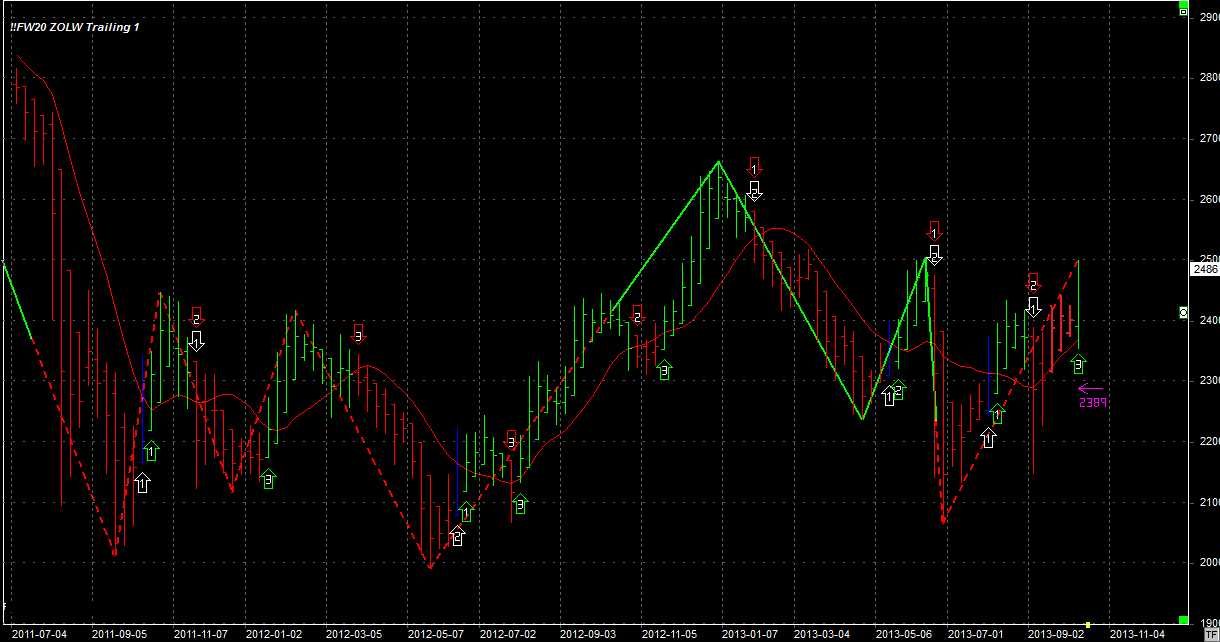Click the green trend line peak near 2013-01
1220x642 pixels.
click(x=718, y=162)
